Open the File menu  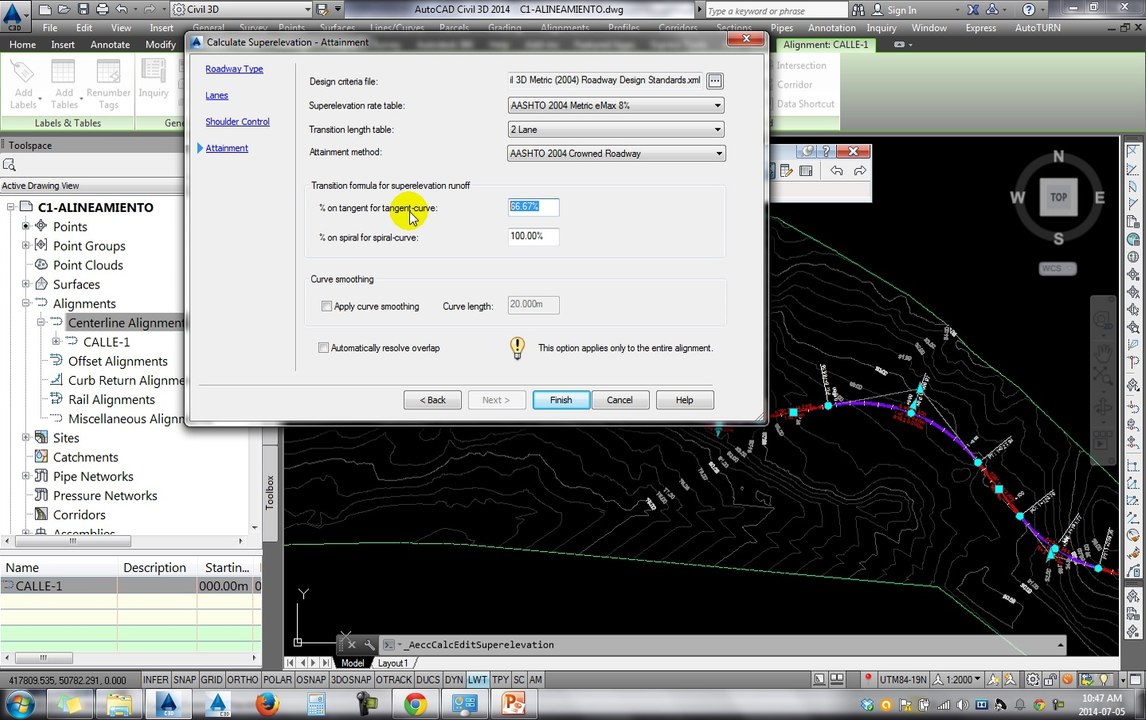pos(50,28)
